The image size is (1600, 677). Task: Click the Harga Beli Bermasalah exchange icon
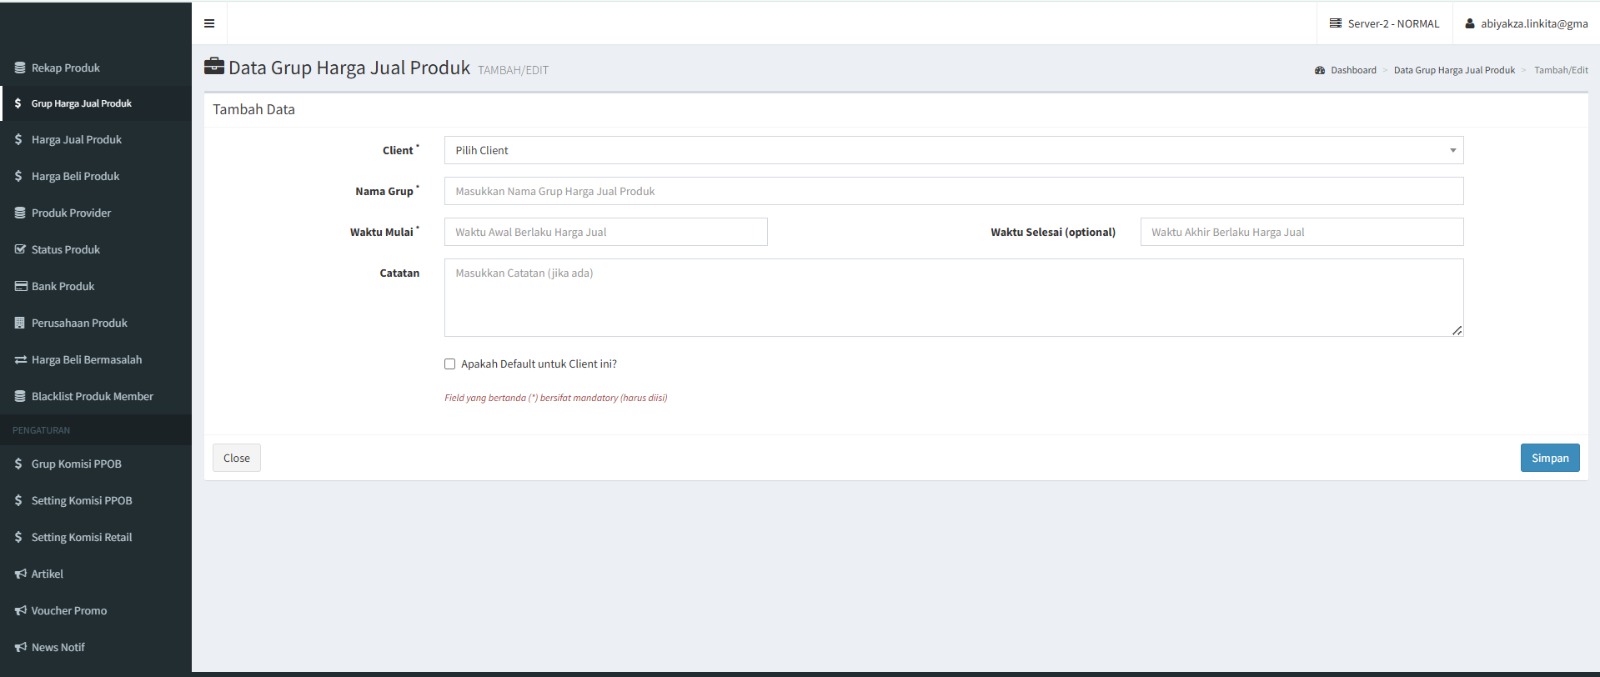pos(19,360)
